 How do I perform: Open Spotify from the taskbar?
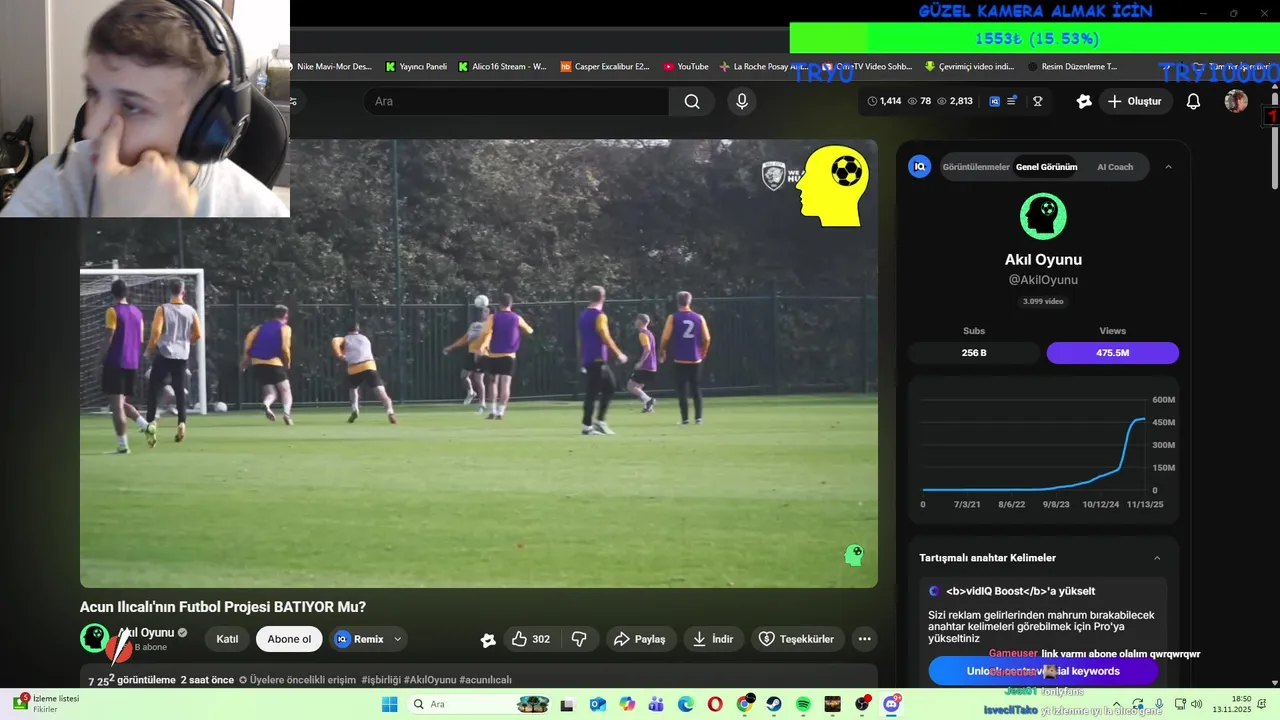click(x=803, y=704)
